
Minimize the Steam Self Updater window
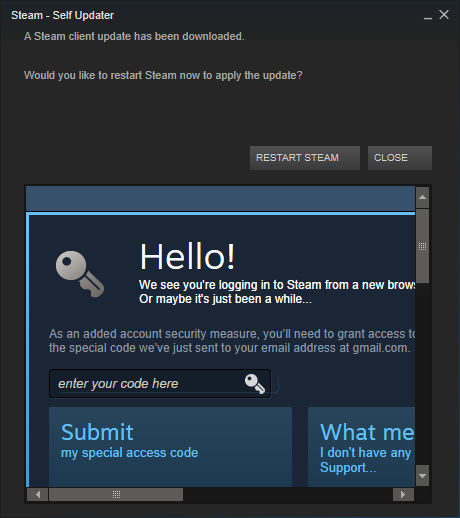428,15
